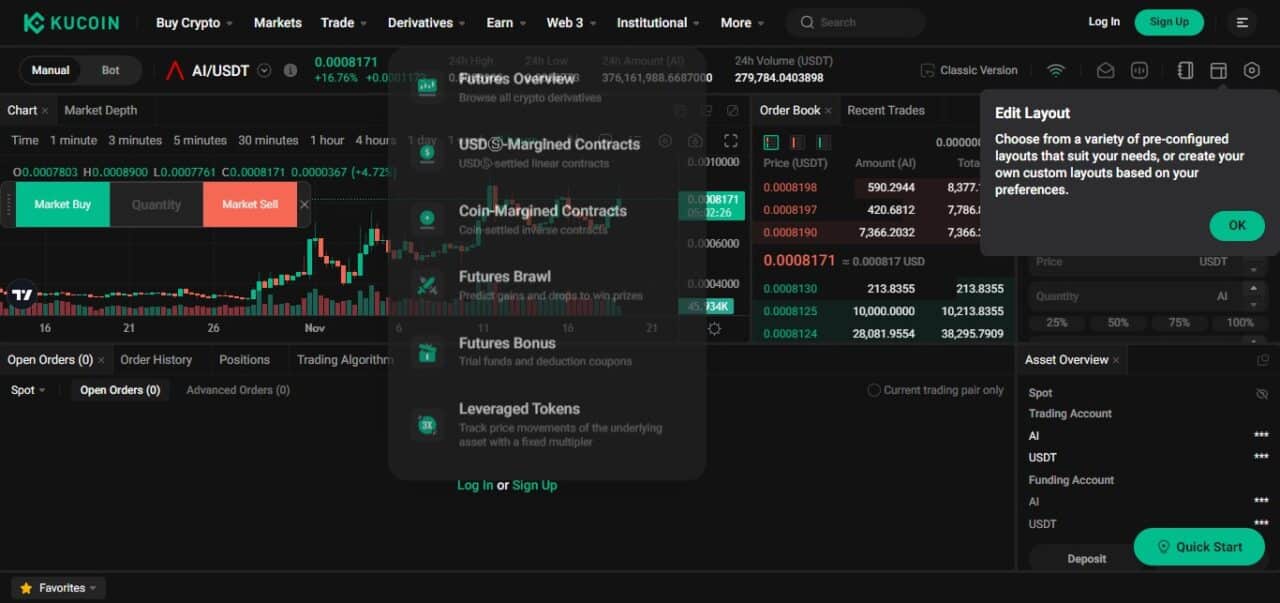
Task: Open the Spot orders filter dropdown
Action: tap(28, 390)
